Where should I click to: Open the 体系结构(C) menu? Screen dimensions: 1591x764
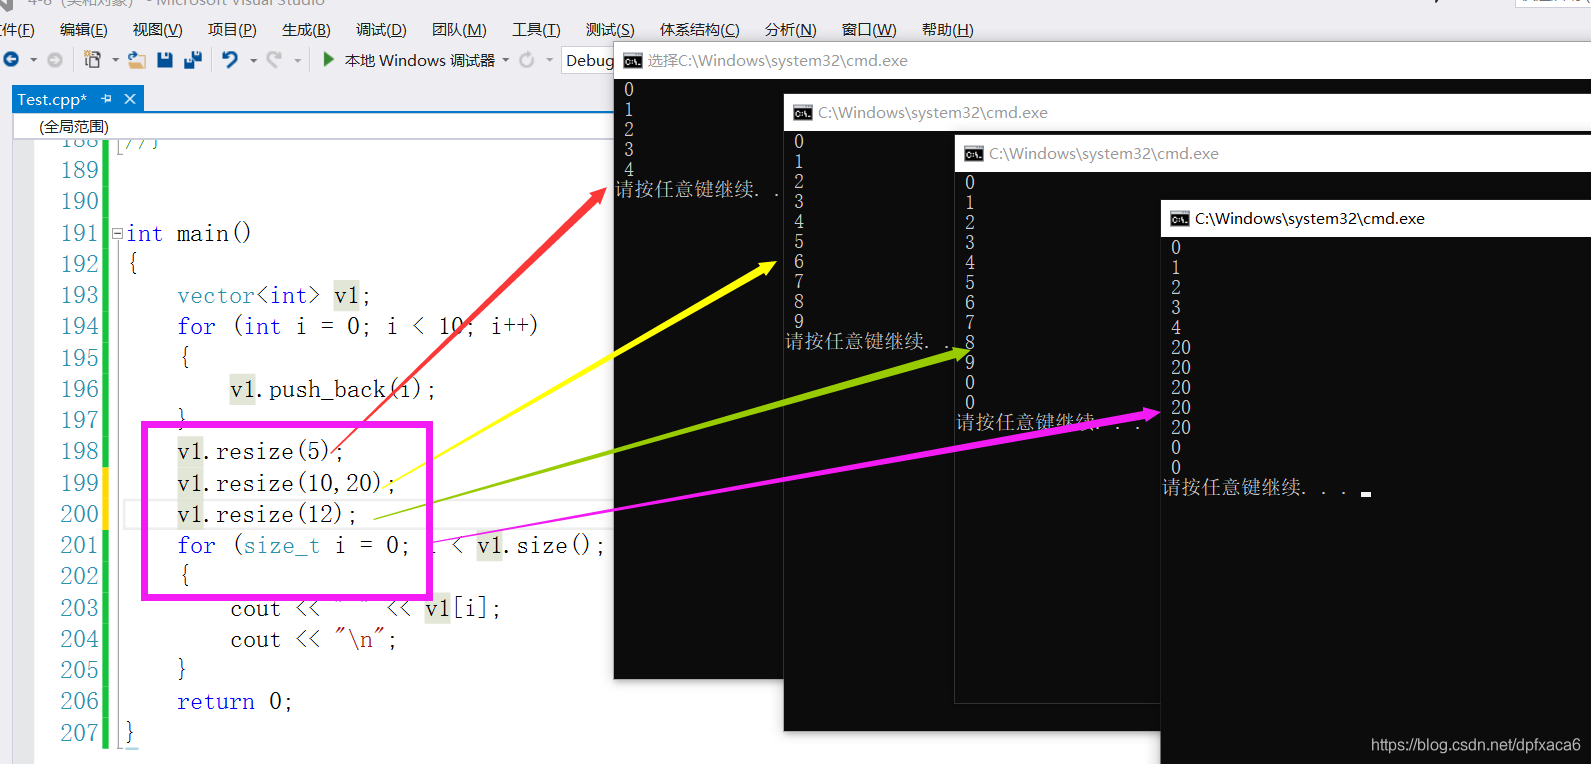point(700,30)
